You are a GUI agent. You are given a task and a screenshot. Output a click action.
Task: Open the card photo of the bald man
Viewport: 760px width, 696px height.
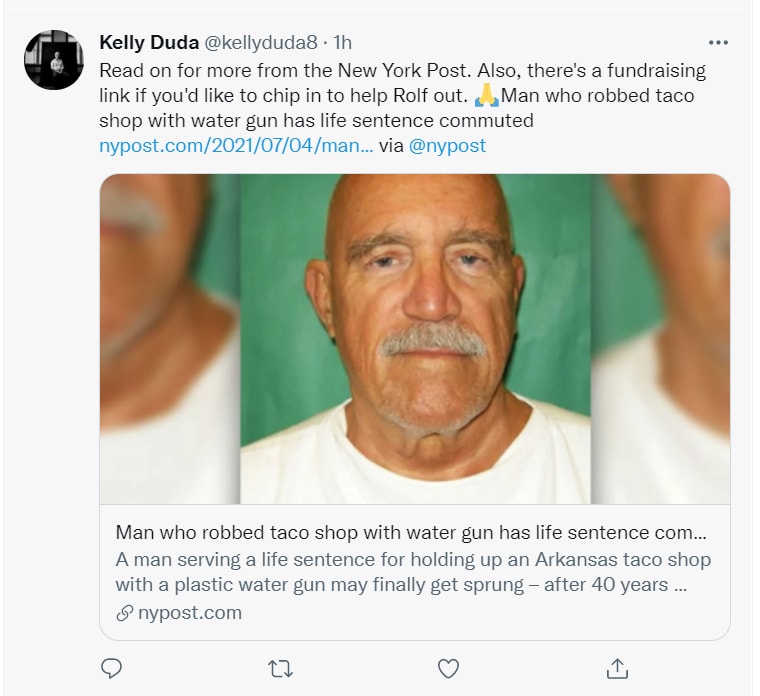pos(415,338)
